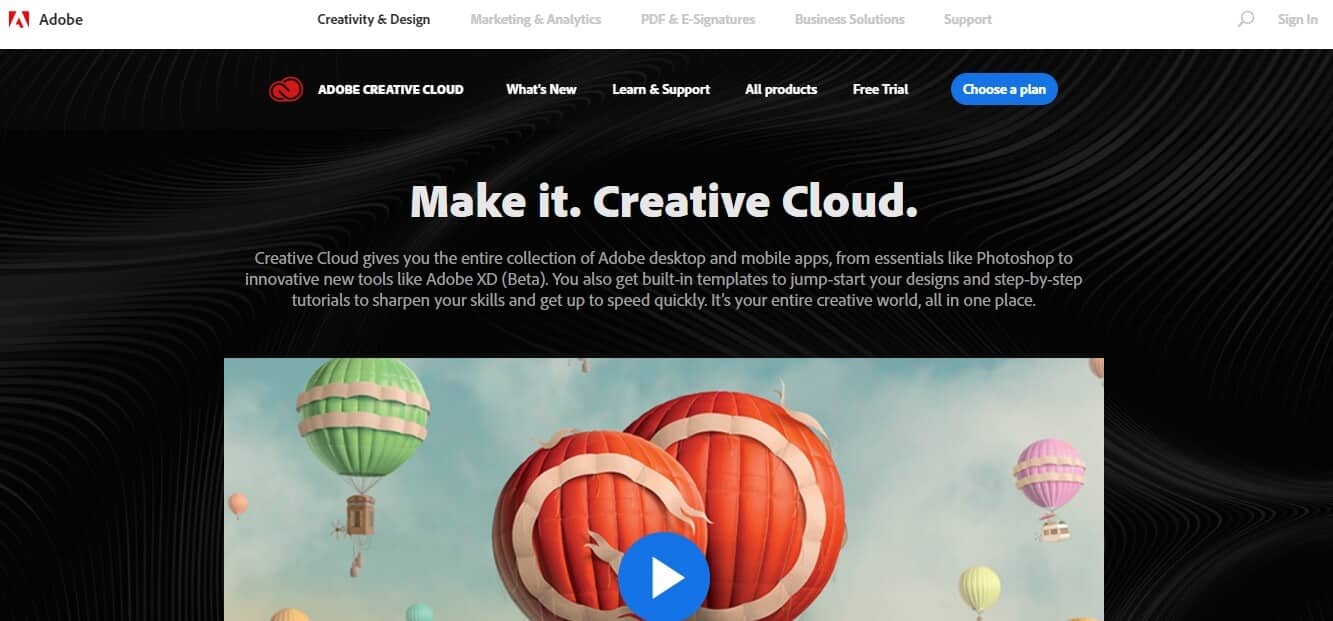
Task: Open the PDF & E-Signatures menu
Action: 698,19
